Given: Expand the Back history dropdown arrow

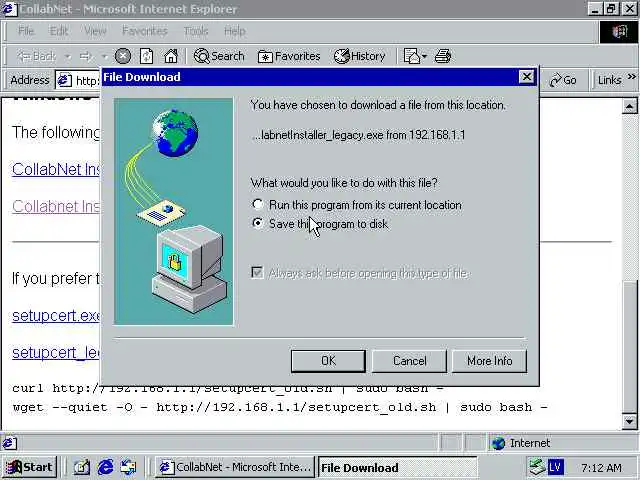Looking at the screenshot, I should pos(68,56).
